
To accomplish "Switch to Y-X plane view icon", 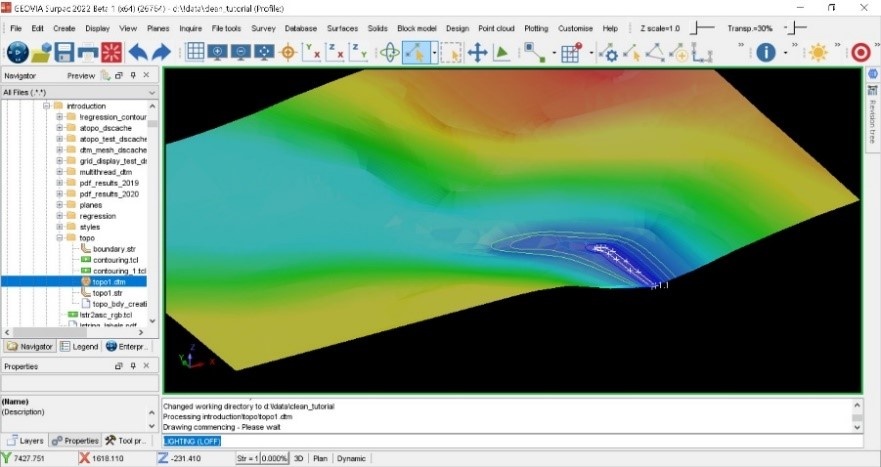I will coord(311,52).
